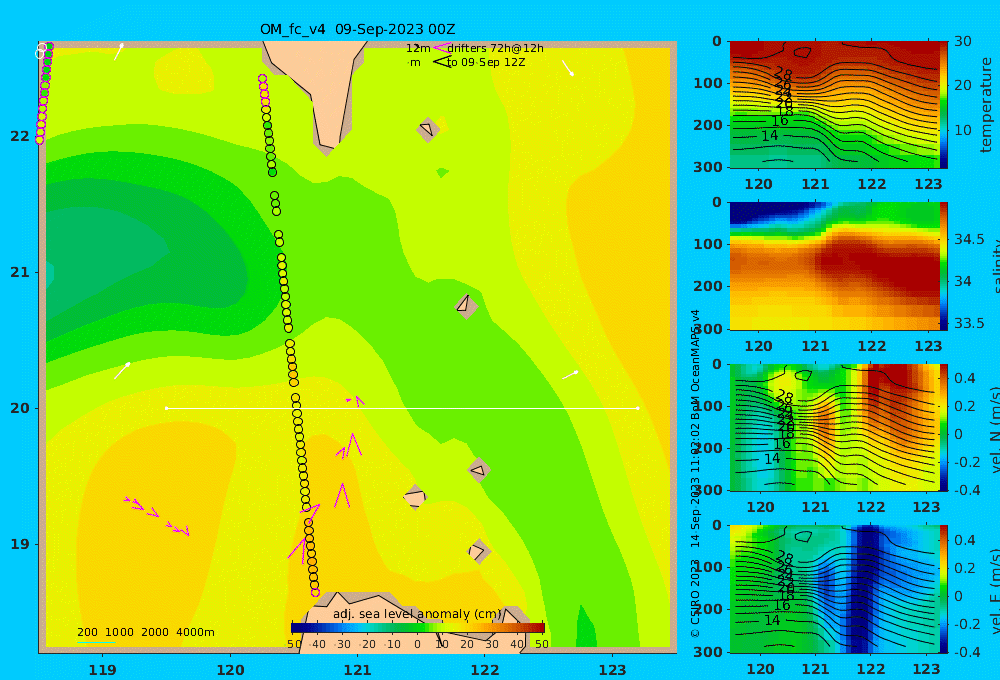Click the latitude tick label 21 on the map
This screenshot has height=680, width=1000.
(20, 272)
